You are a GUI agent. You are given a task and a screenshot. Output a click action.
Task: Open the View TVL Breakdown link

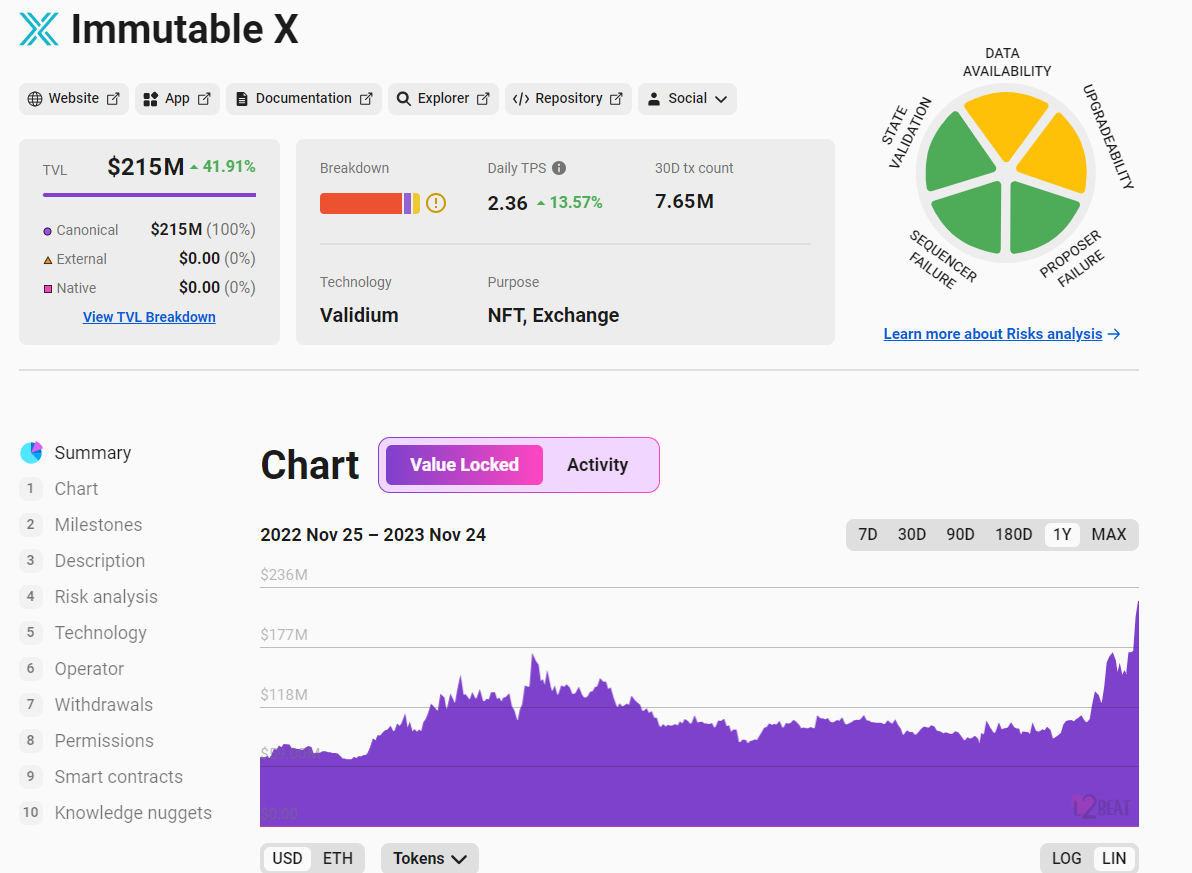[148, 317]
